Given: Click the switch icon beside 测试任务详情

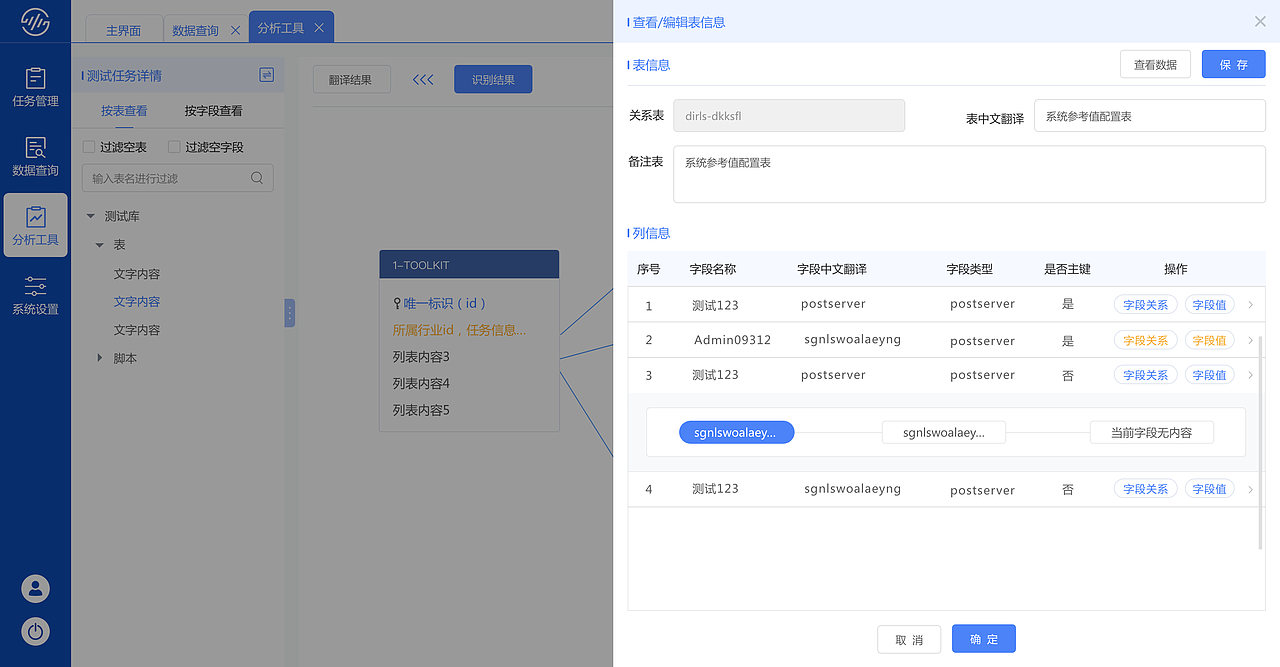Looking at the screenshot, I should click(x=265, y=75).
